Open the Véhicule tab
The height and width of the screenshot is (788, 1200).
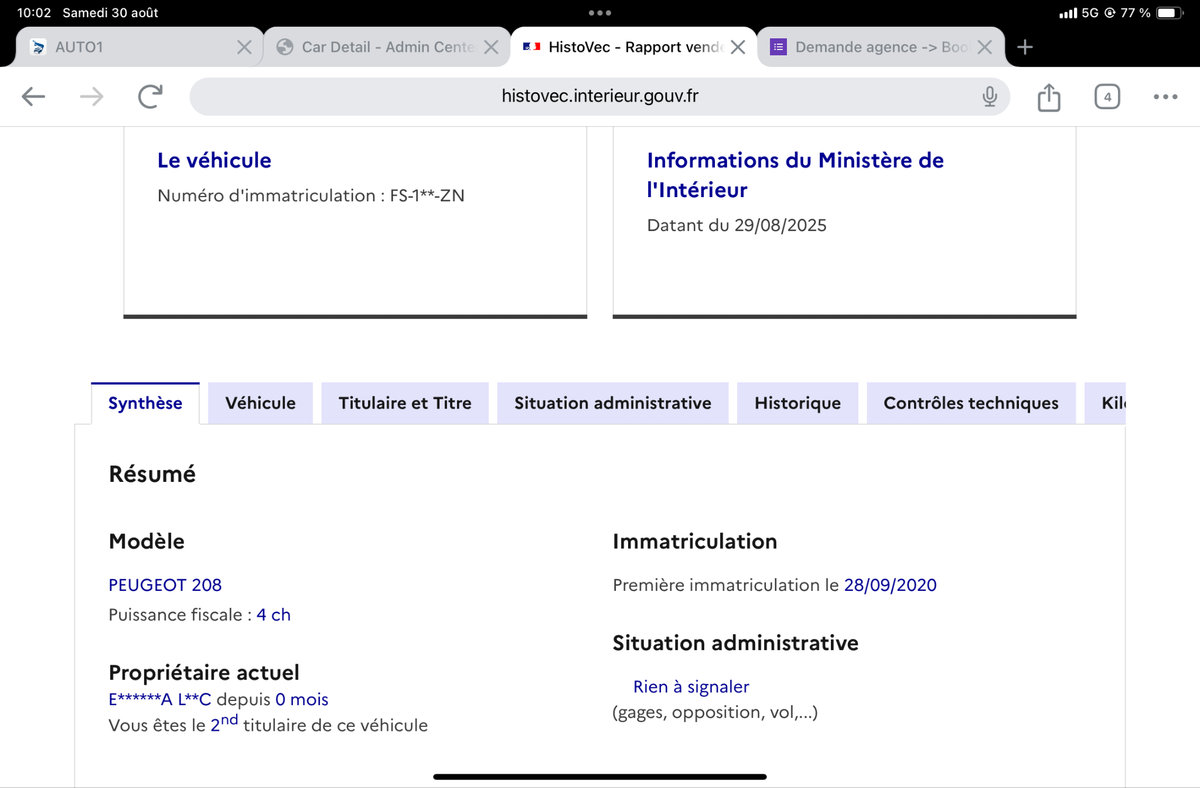point(260,403)
